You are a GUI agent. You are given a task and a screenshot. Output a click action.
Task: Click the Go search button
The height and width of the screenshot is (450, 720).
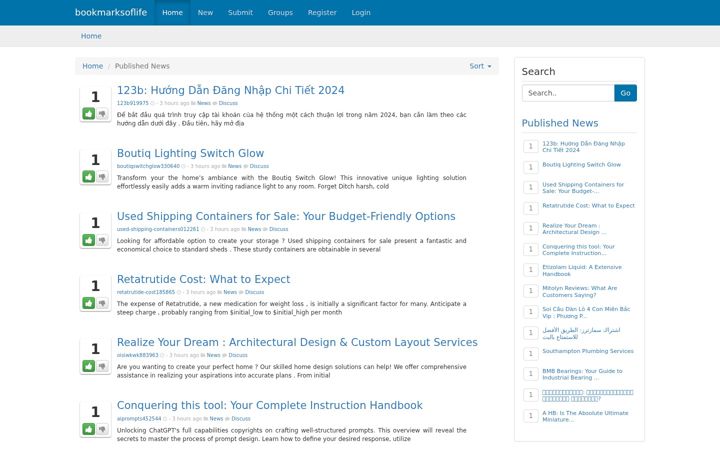click(x=625, y=93)
